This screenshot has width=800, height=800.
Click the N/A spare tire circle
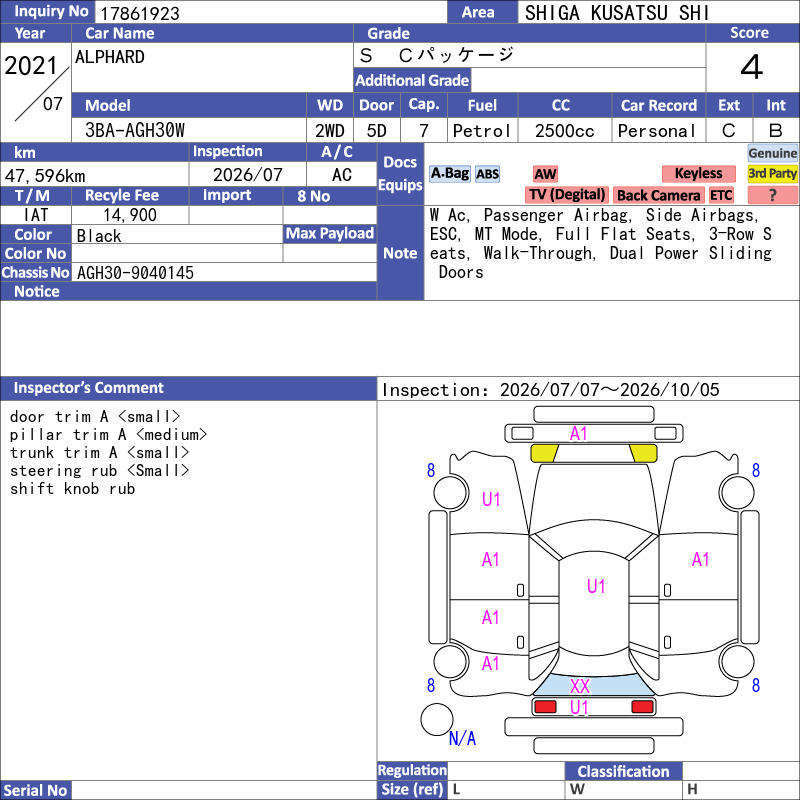[437, 719]
